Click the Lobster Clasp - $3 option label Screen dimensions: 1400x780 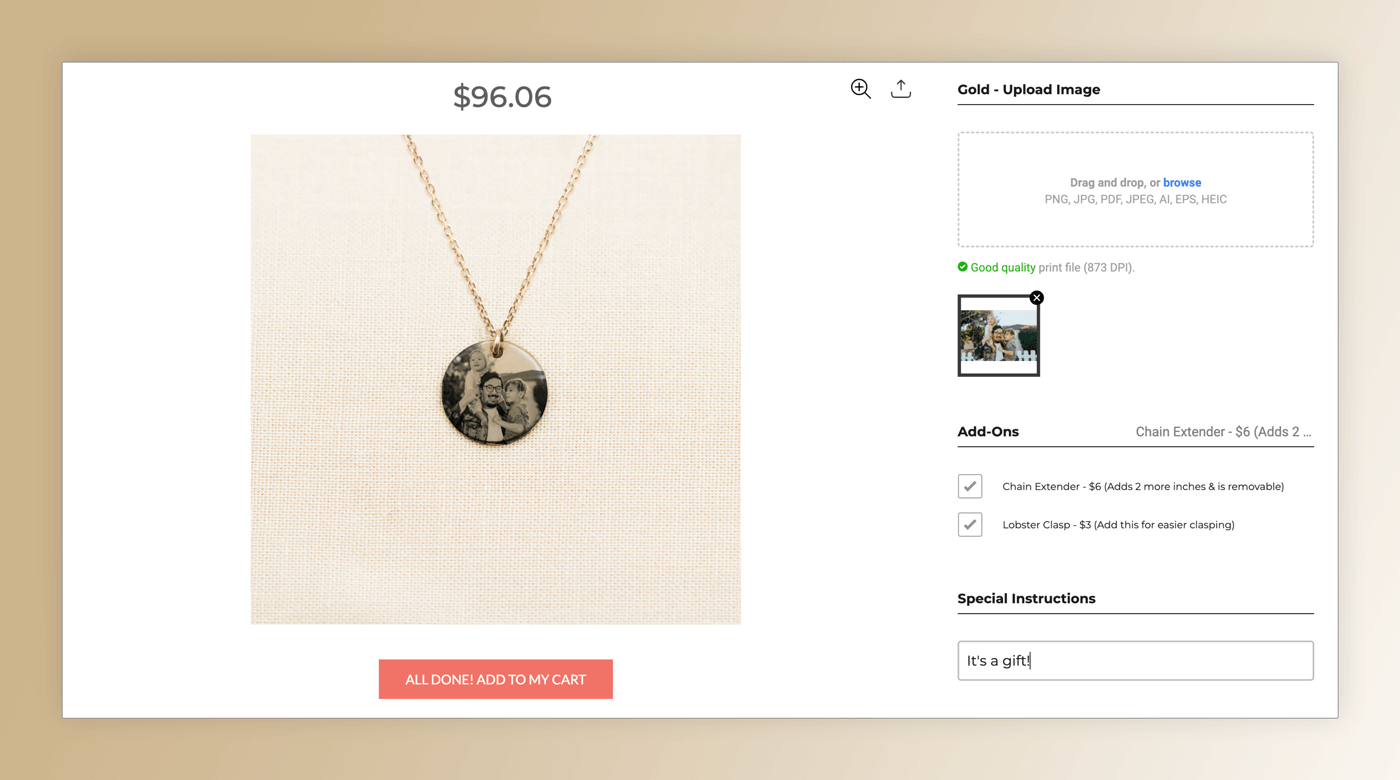[1118, 524]
